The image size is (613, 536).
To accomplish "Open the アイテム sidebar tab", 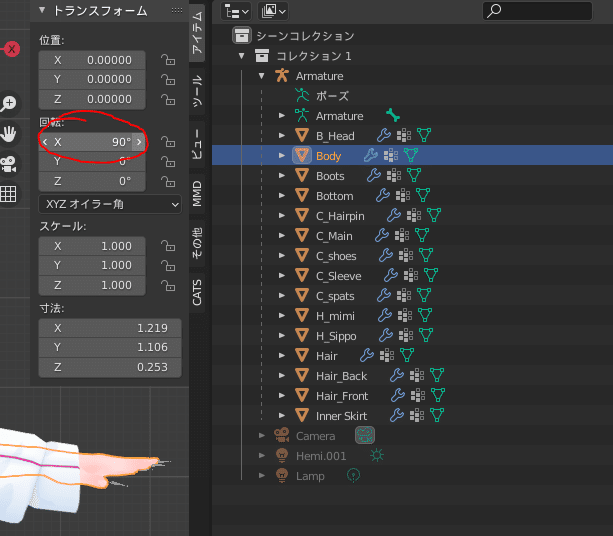I will click(x=197, y=33).
